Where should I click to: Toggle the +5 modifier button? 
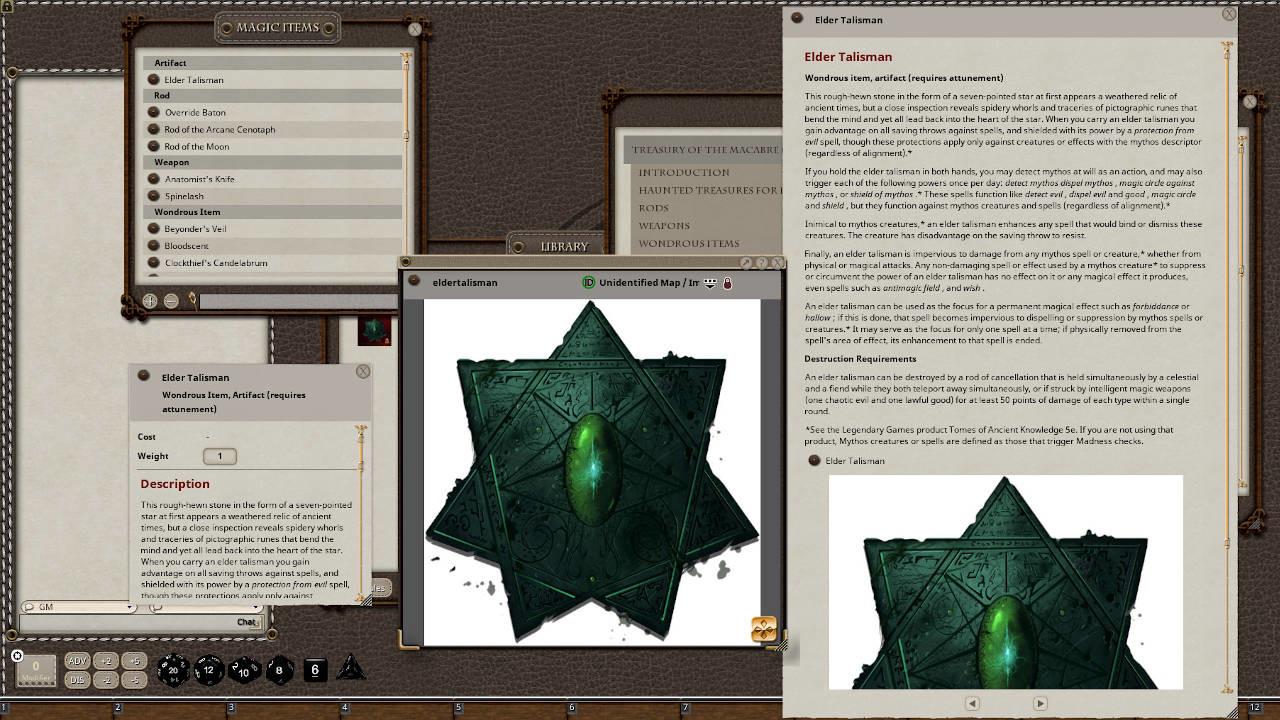[135, 661]
